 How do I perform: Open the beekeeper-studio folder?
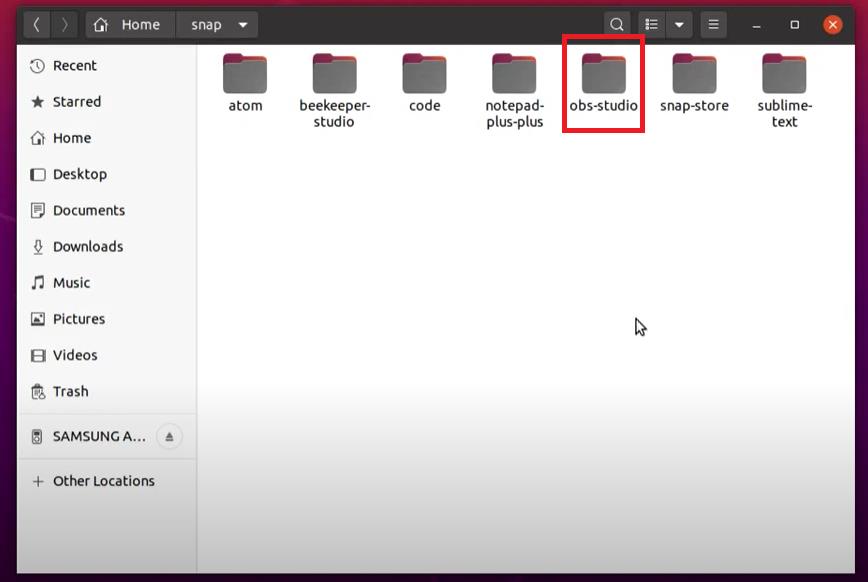point(334,91)
